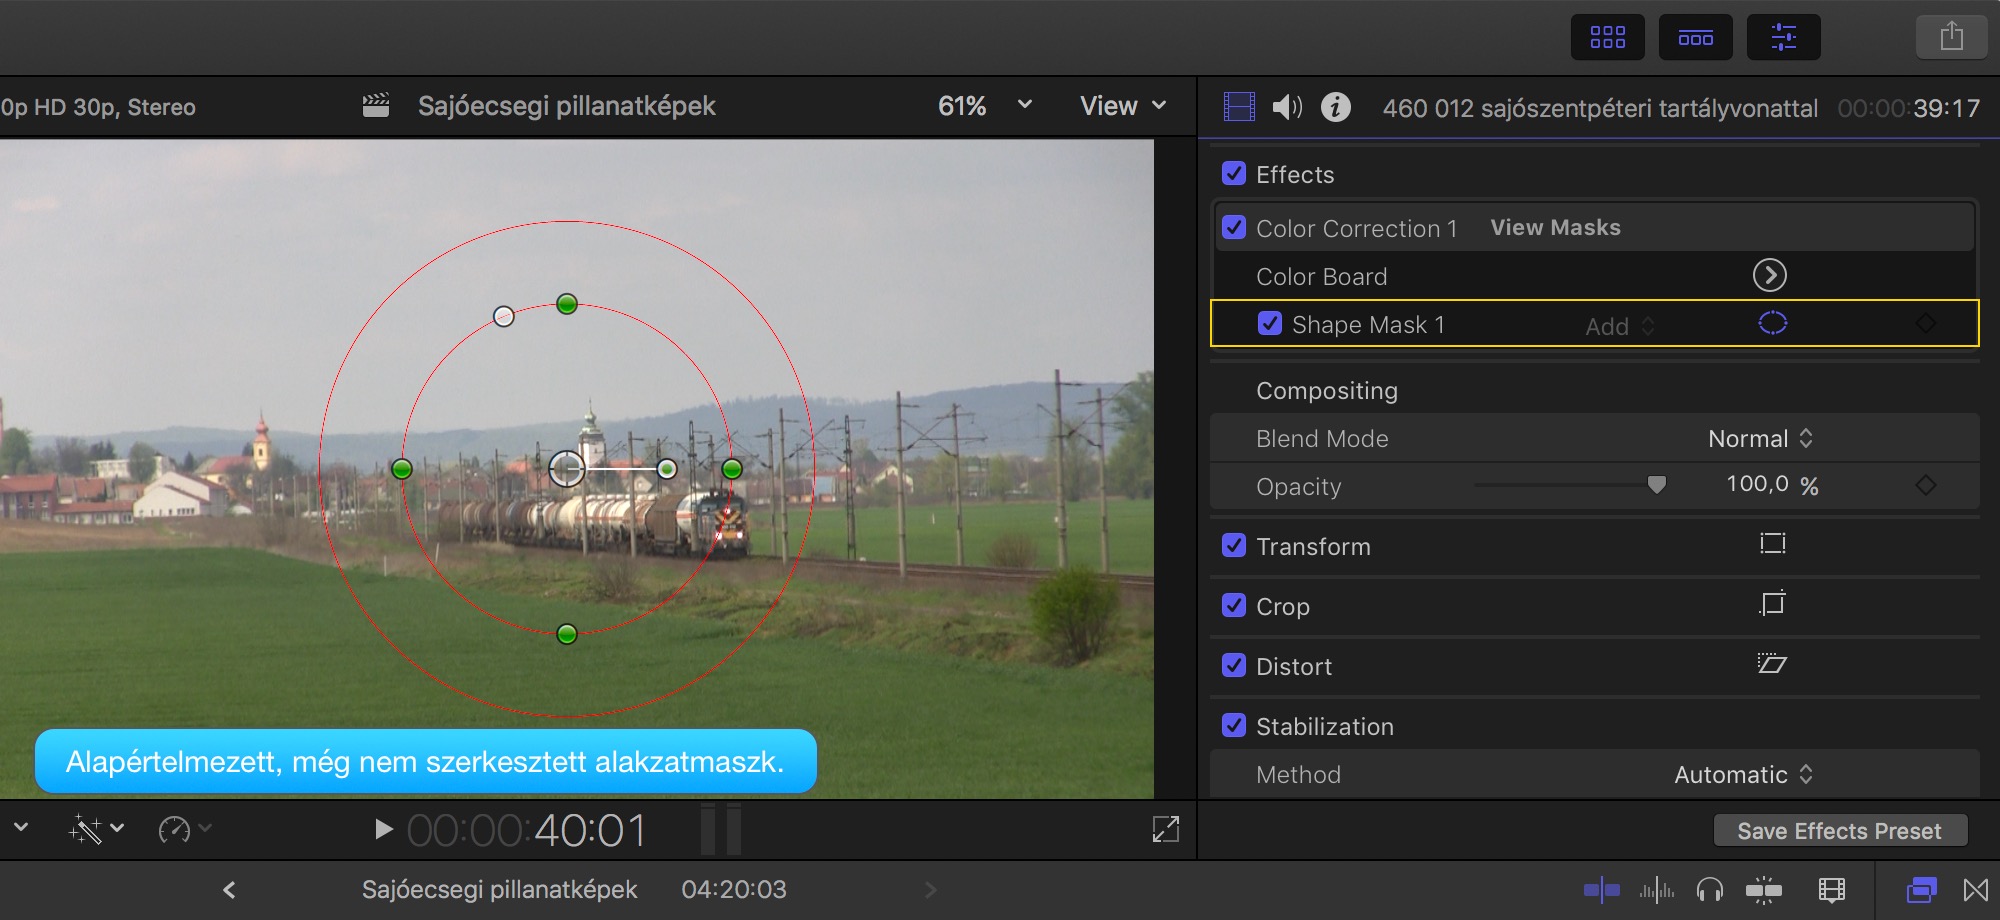Disable all Effects checkbox
The width and height of the screenshot is (2000, 920).
[x=1234, y=174]
